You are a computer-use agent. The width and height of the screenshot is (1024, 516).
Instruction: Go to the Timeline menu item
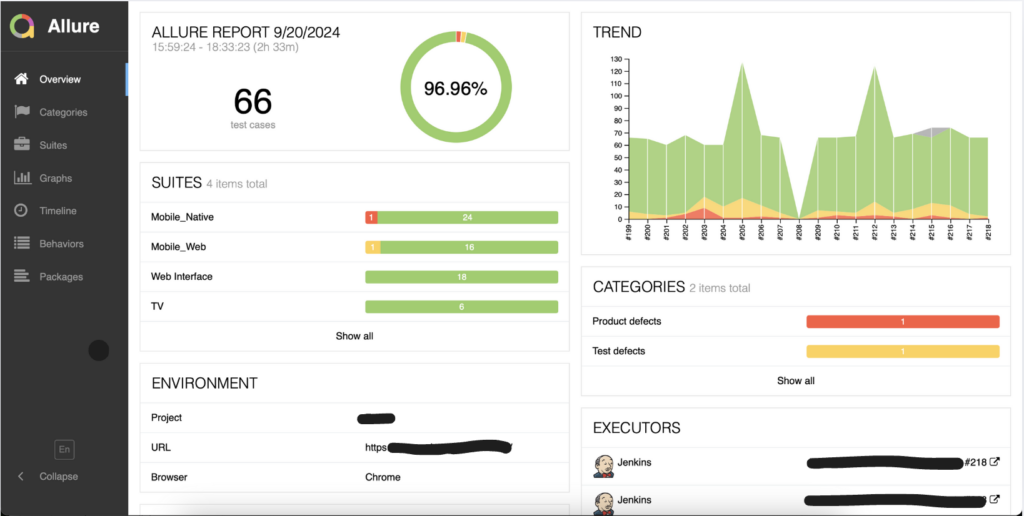(x=57, y=211)
